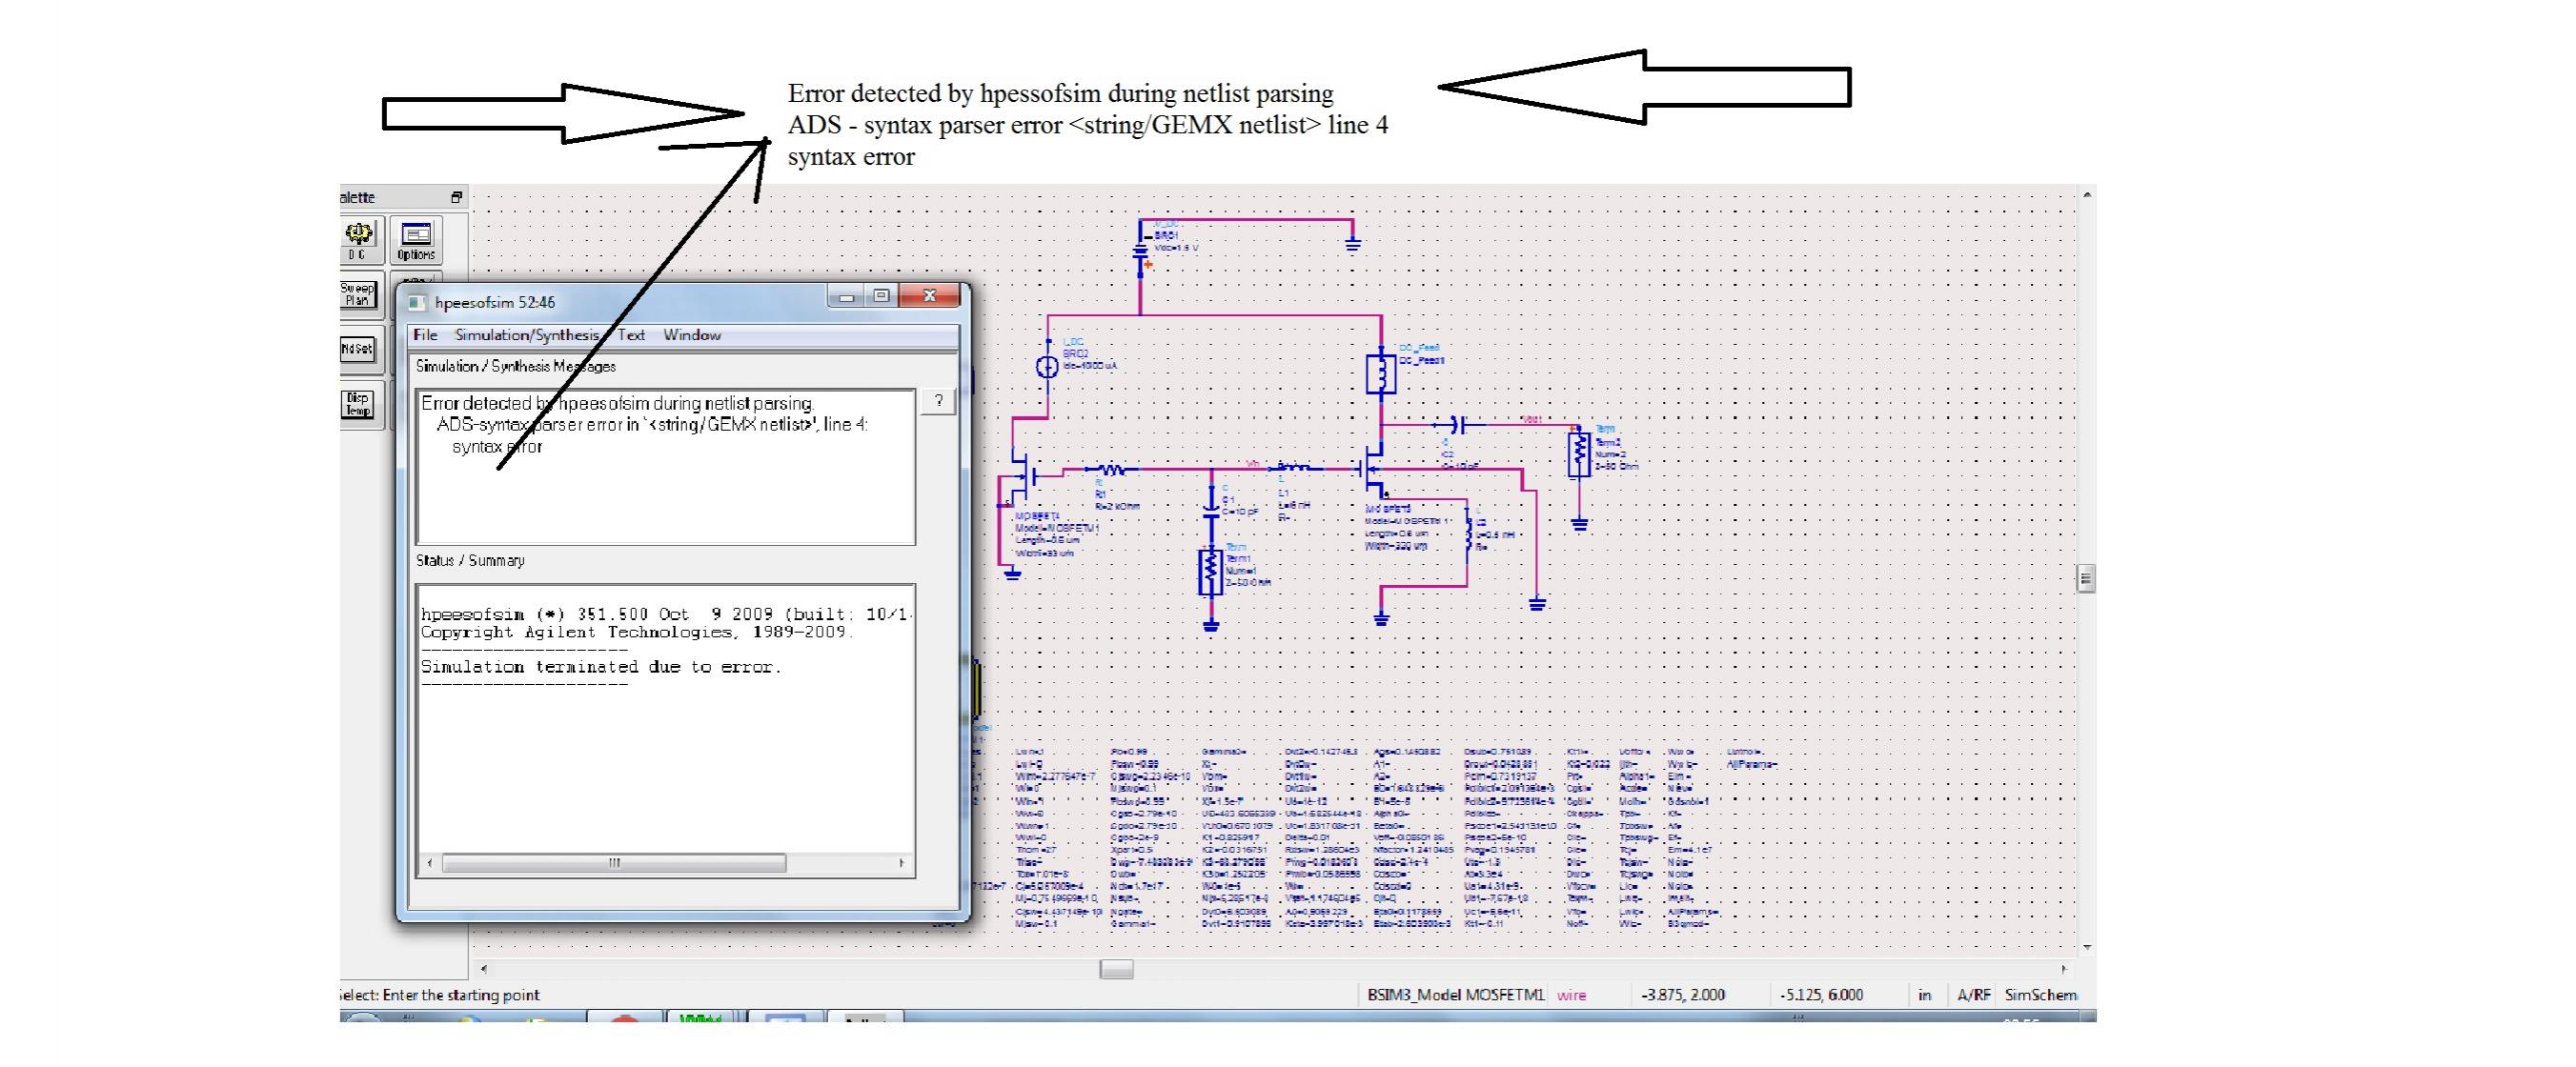2576x1067 pixels.
Task: Click the Term2 termination component
Action: 1578,453
